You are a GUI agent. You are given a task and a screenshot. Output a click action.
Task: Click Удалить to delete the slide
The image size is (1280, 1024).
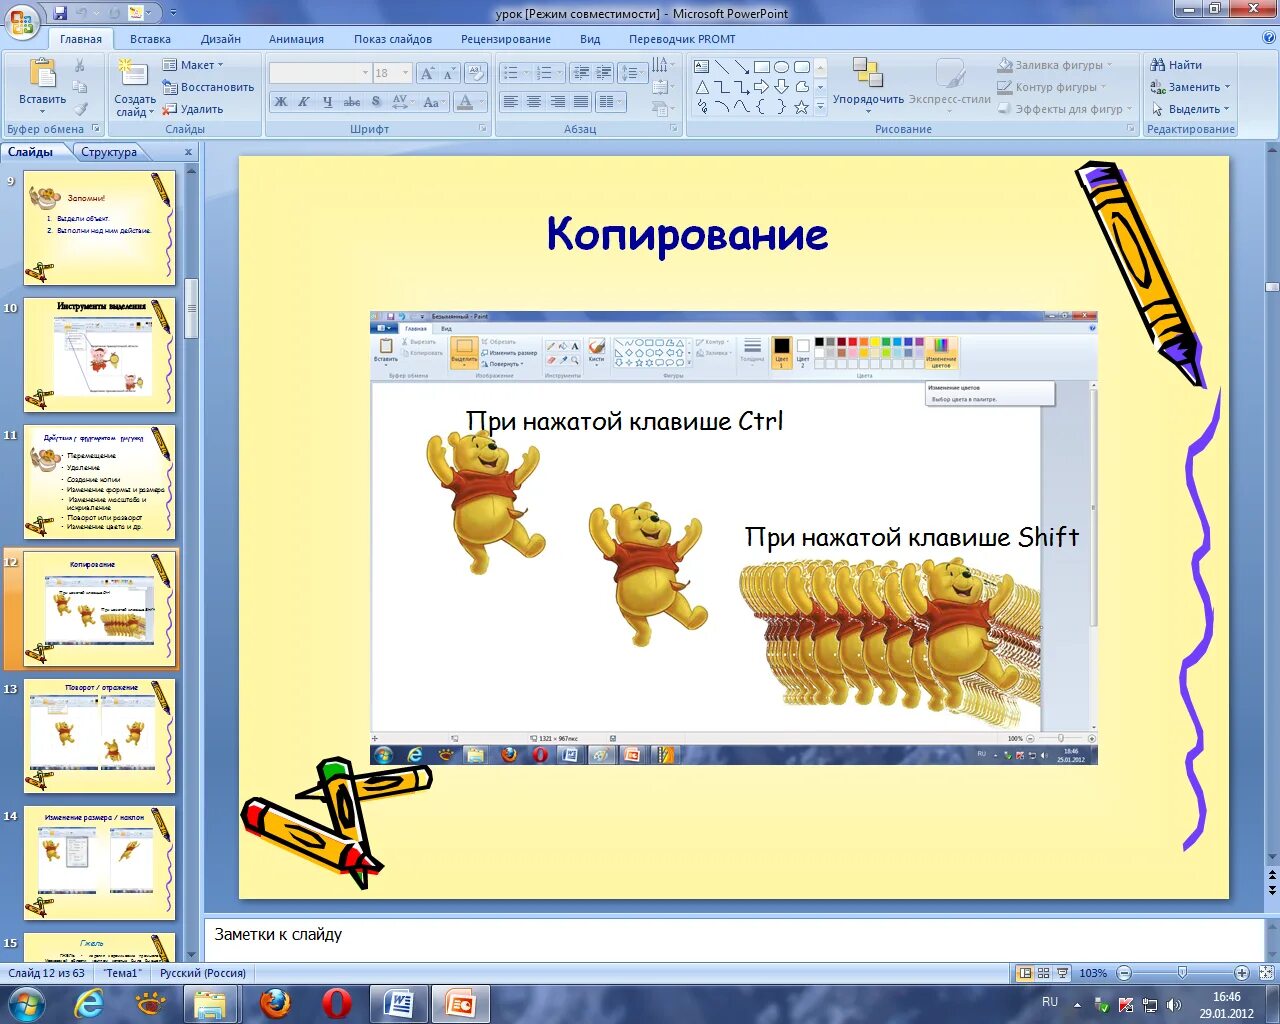194,109
